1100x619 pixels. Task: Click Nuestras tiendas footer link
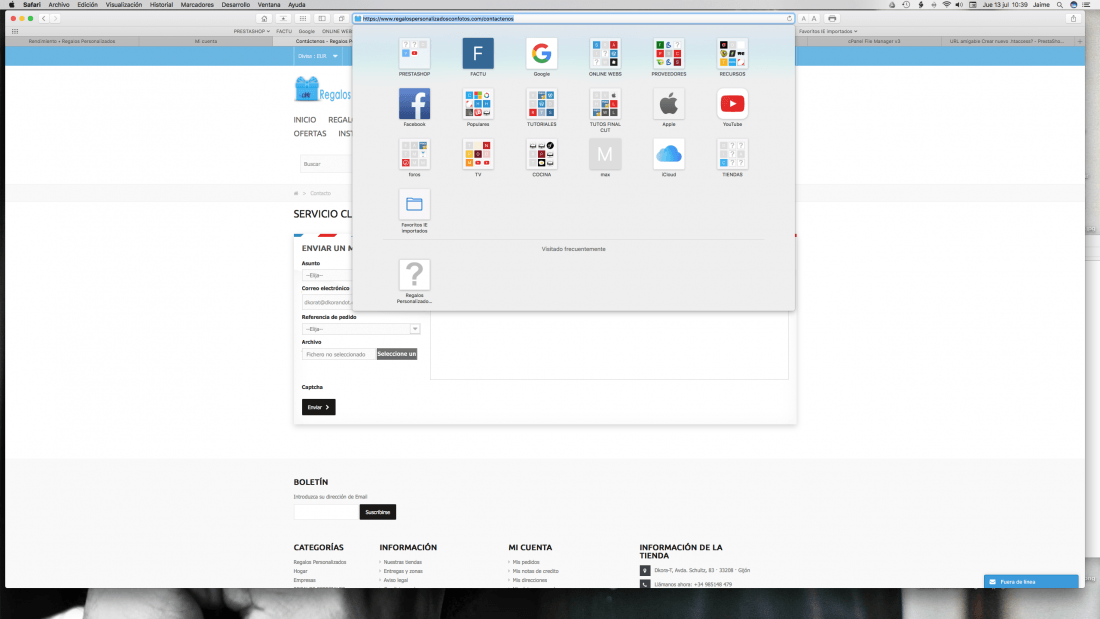pyautogui.click(x=403, y=562)
